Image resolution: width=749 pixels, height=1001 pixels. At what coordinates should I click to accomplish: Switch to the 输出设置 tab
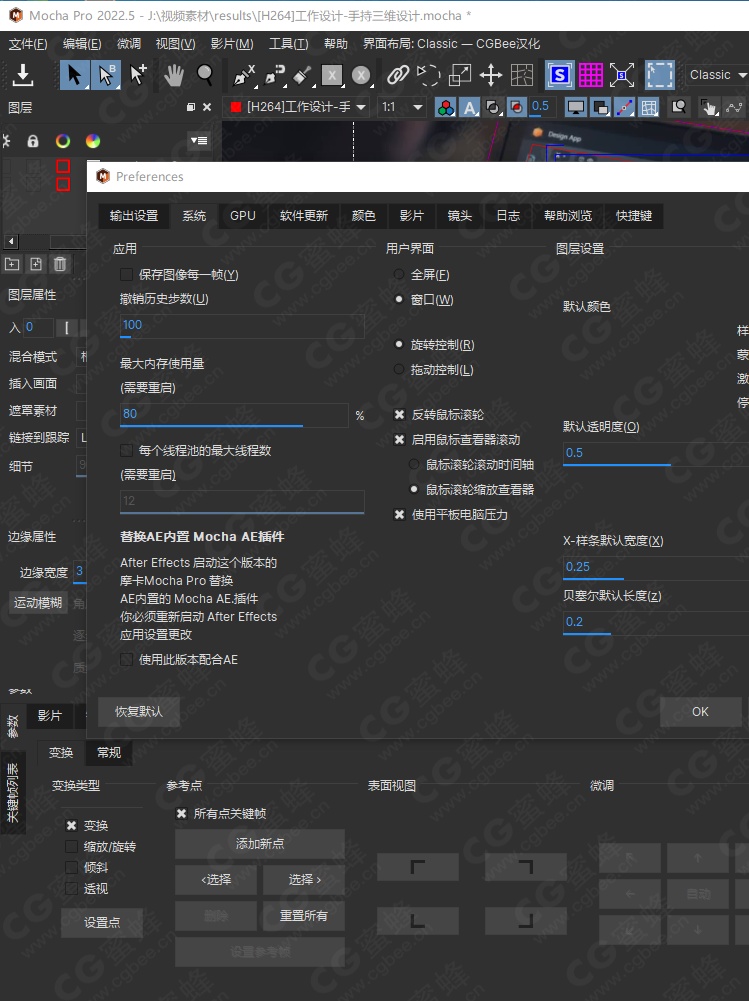click(x=133, y=216)
